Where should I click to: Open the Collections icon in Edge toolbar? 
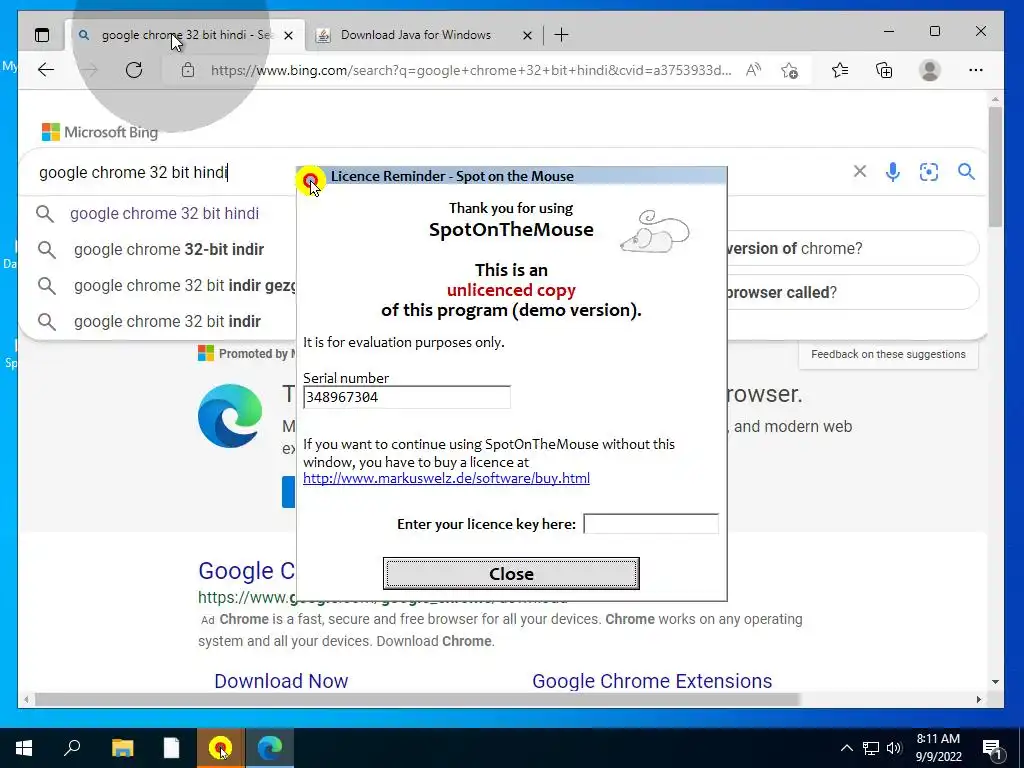tap(884, 70)
